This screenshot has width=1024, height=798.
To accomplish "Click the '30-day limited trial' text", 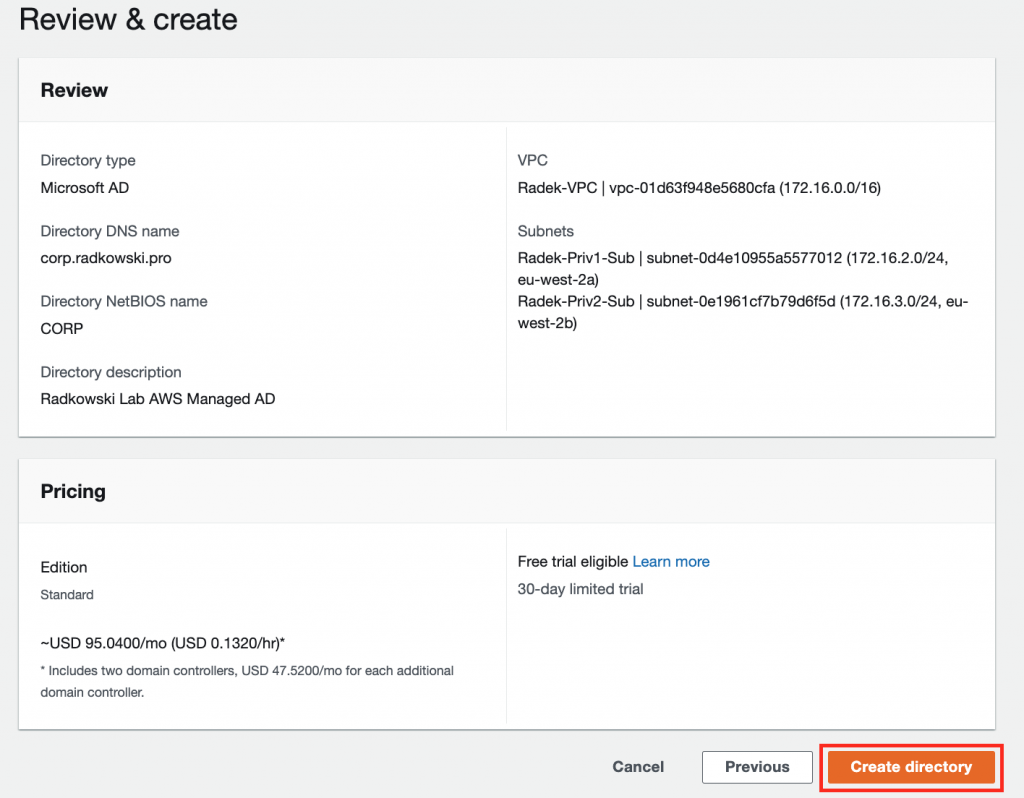I will click(580, 589).
